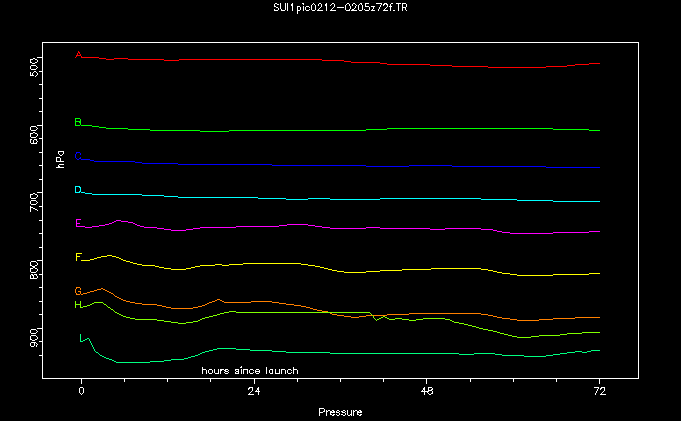Image resolution: width=681 pixels, height=421 pixels.
Task: Click the red trajectory label A
Action: pos(79,55)
